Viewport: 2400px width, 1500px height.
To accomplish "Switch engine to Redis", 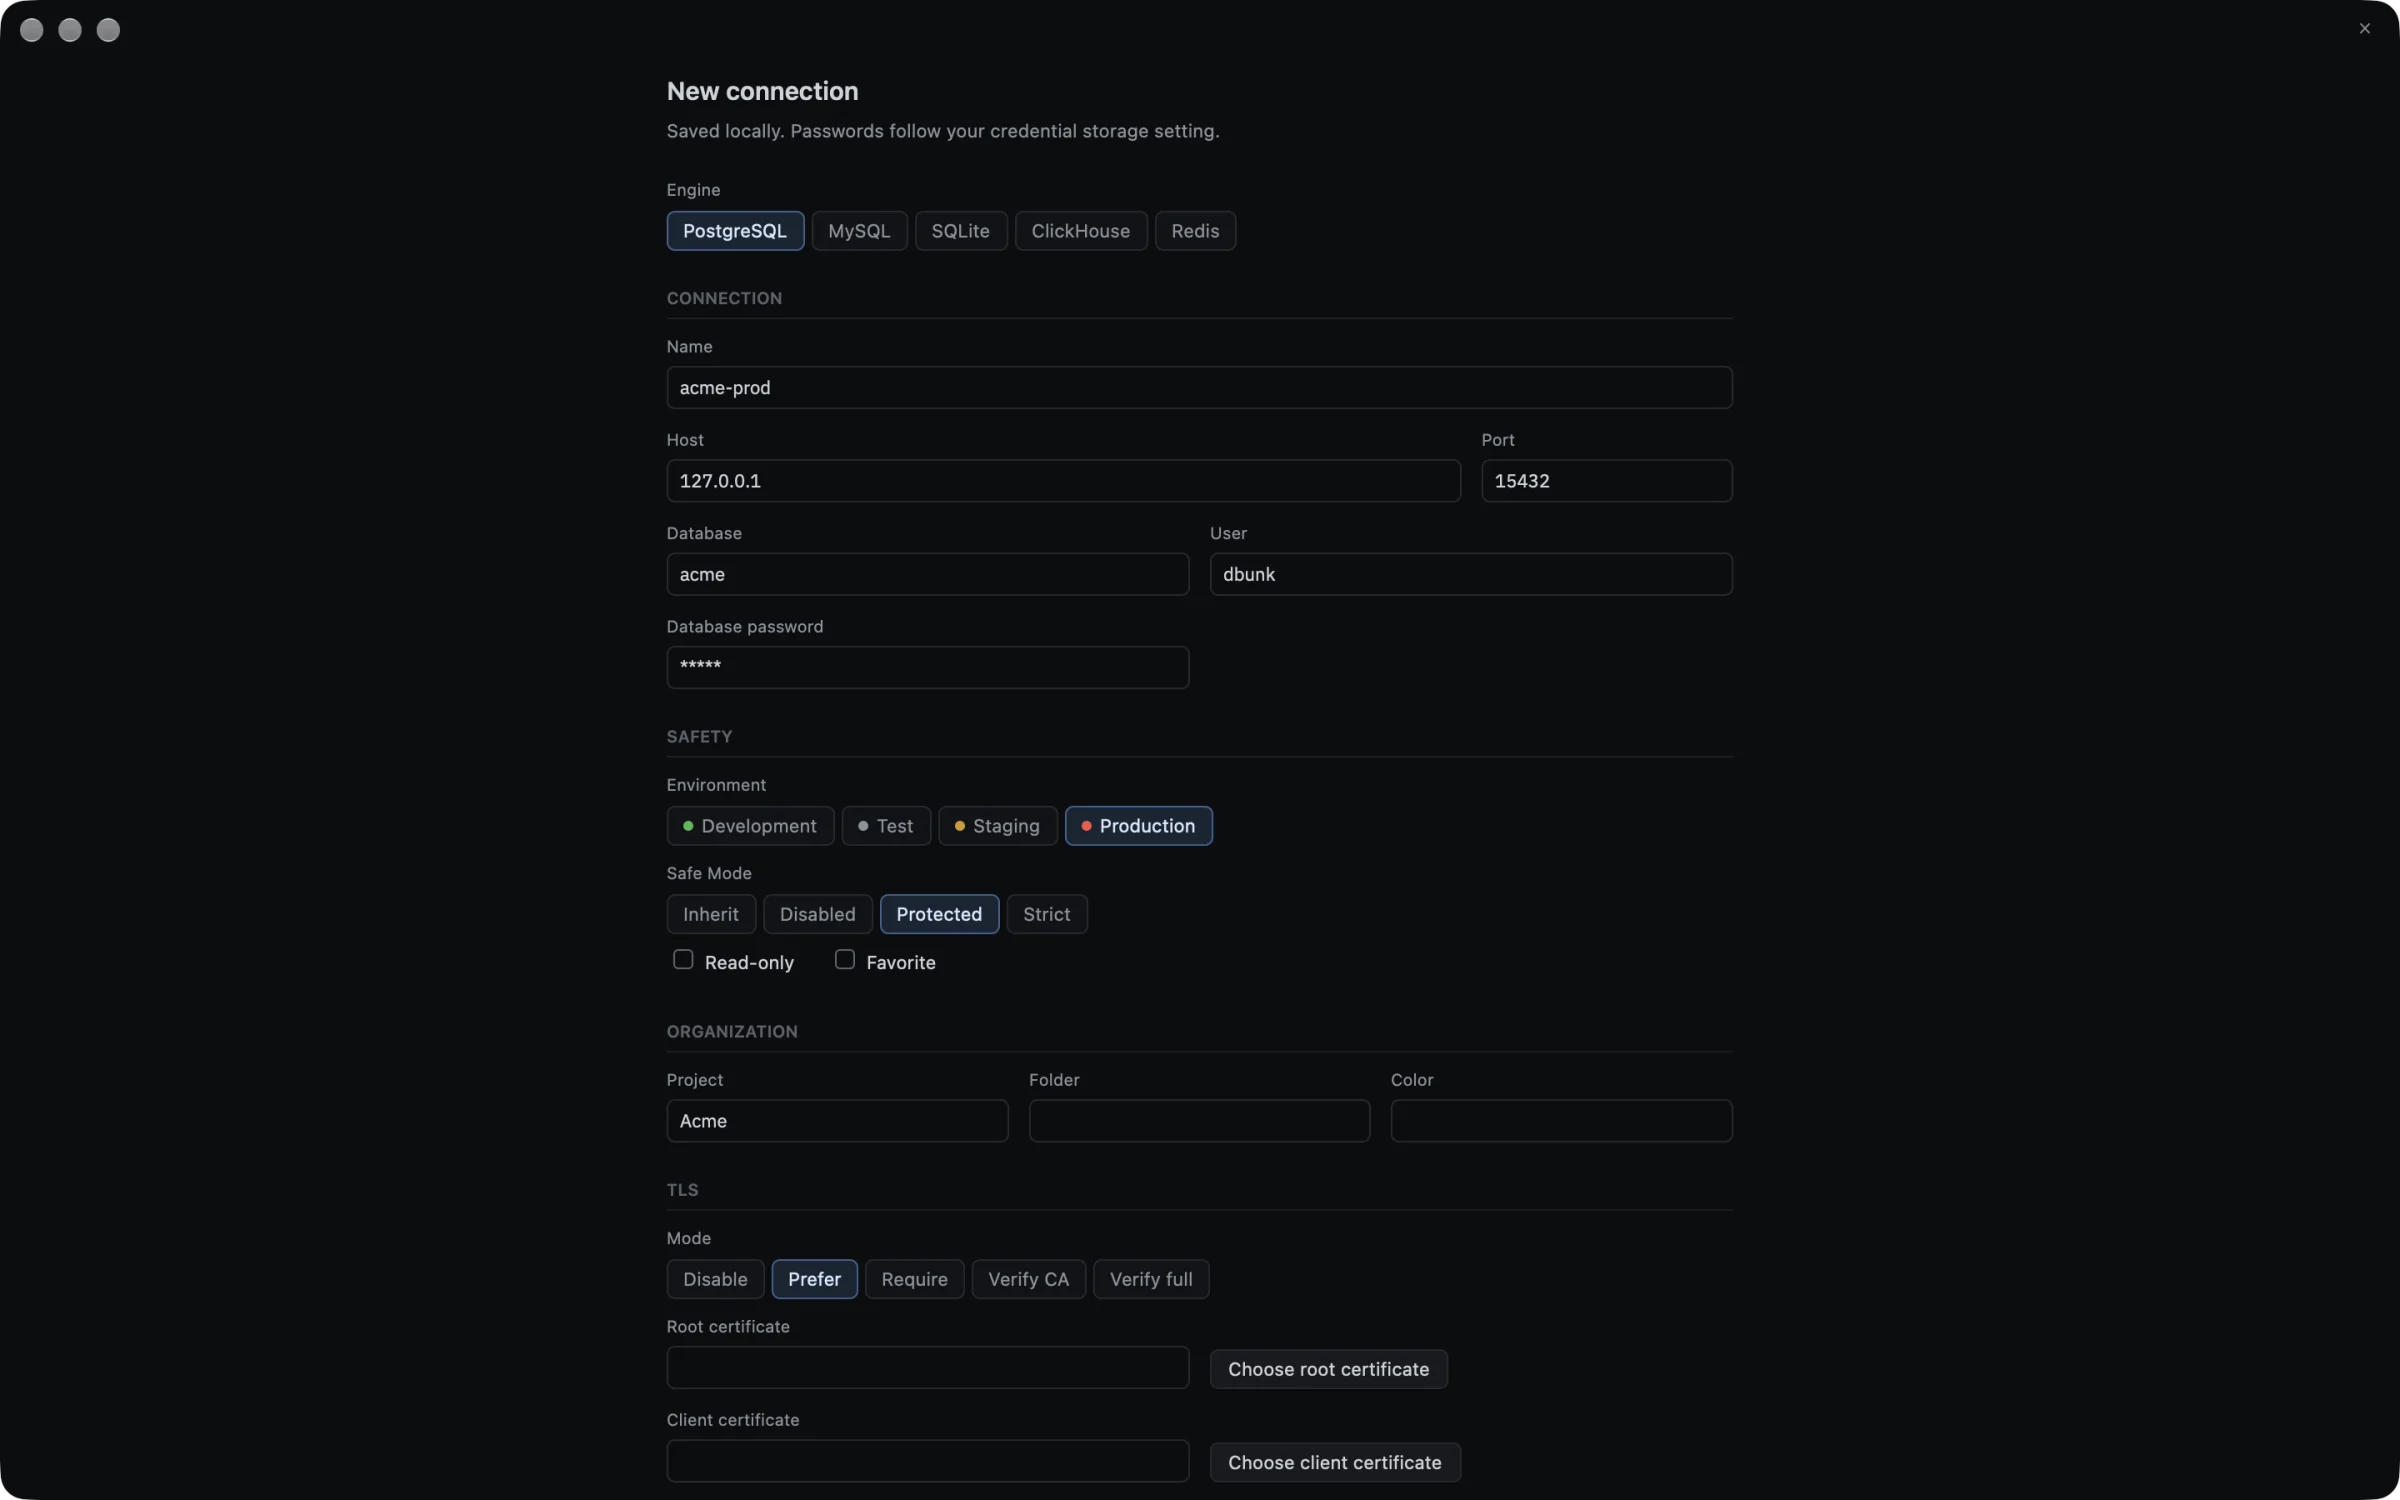I will (1195, 231).
